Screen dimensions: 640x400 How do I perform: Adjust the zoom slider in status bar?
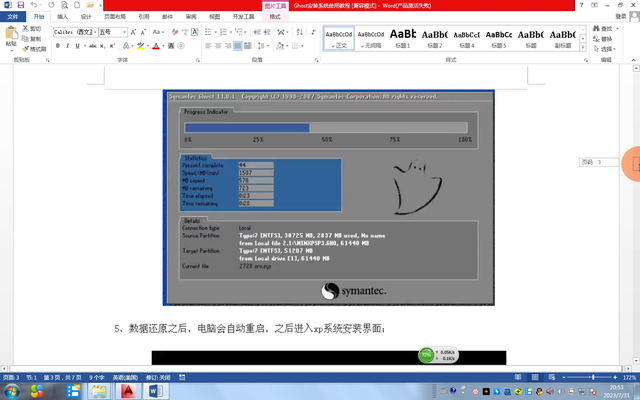pos(593,377)
